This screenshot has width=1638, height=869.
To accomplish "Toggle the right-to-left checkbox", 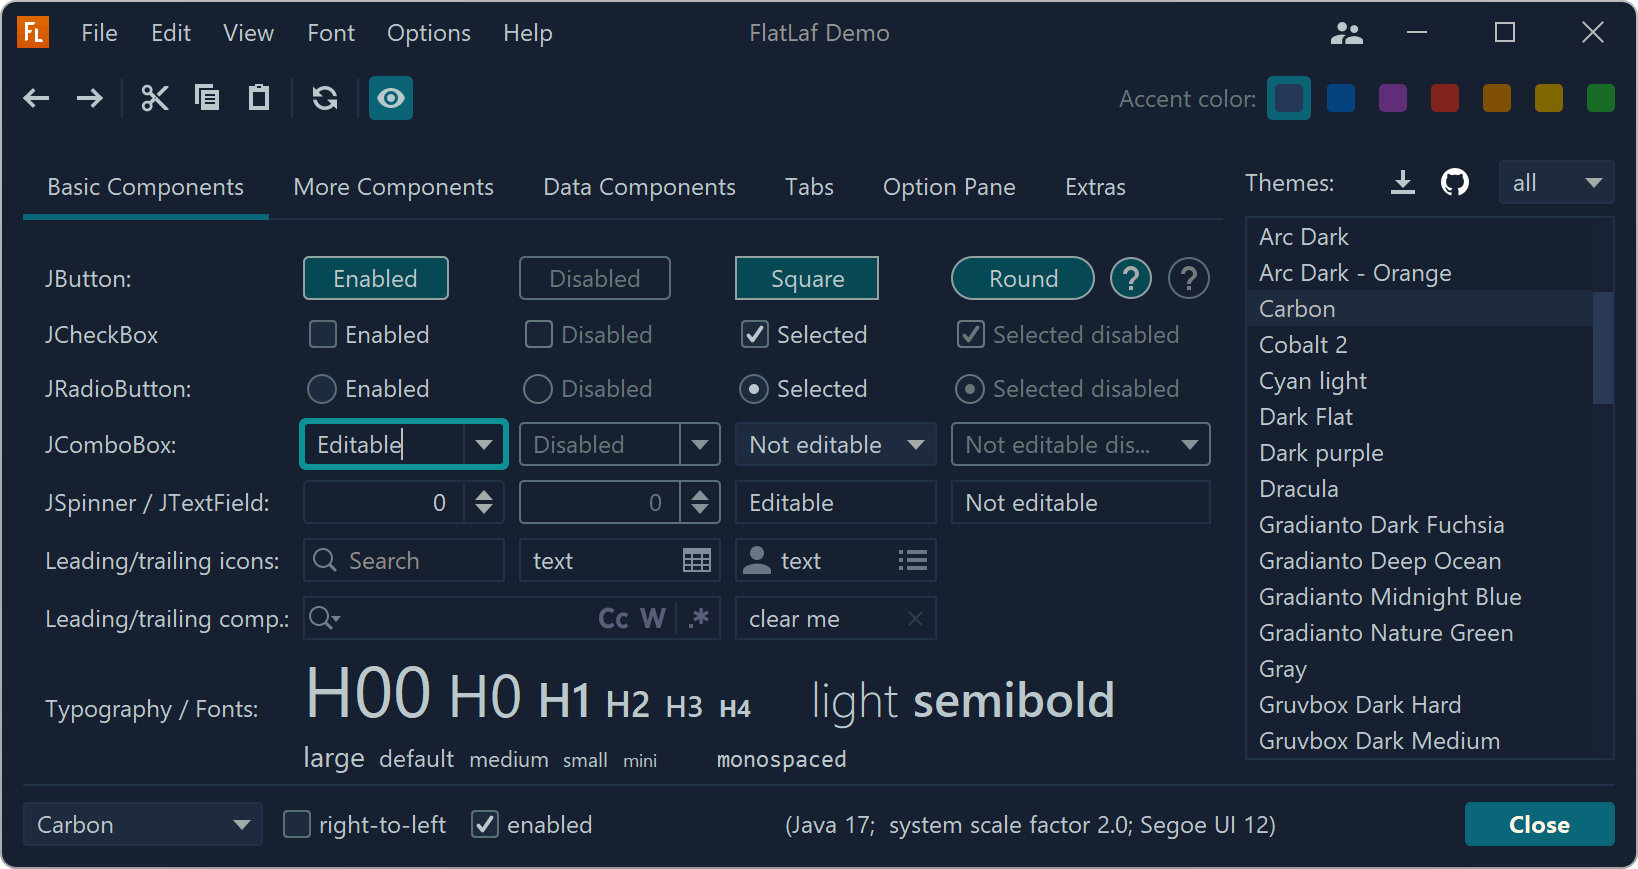I will (297, 825).
